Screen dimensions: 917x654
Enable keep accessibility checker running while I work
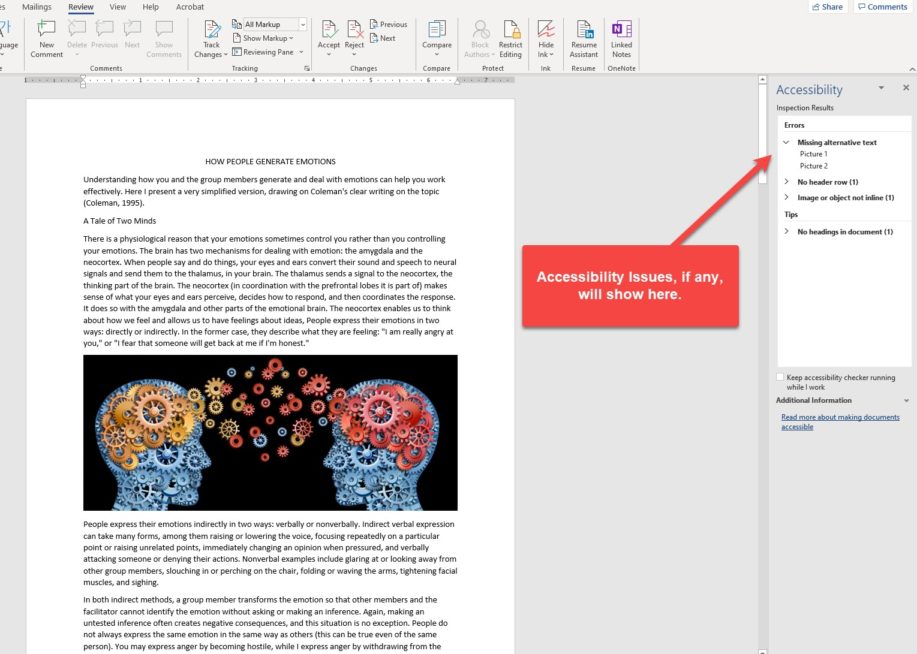coord(778,376)
